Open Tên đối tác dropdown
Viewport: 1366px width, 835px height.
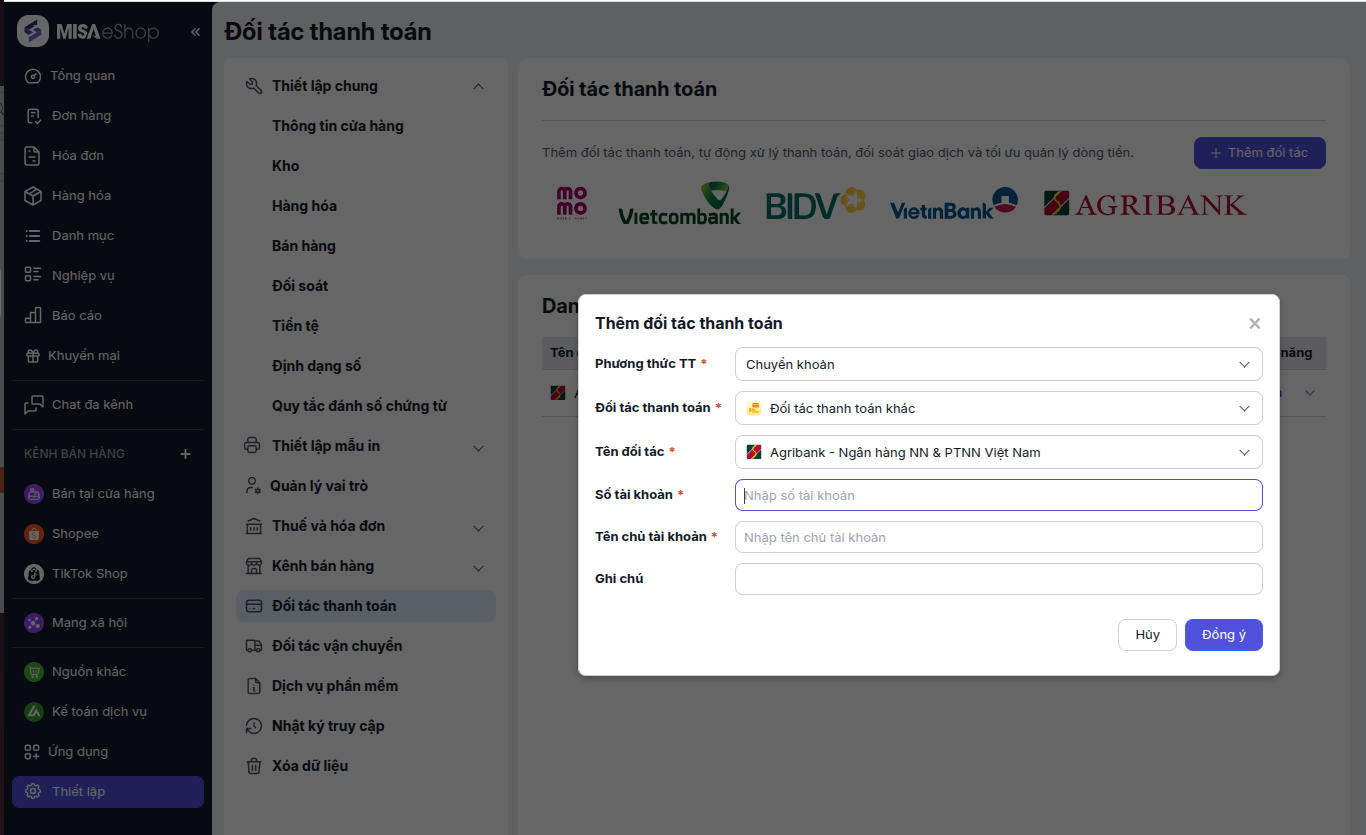pyautogui.click(x=998, y=452)
